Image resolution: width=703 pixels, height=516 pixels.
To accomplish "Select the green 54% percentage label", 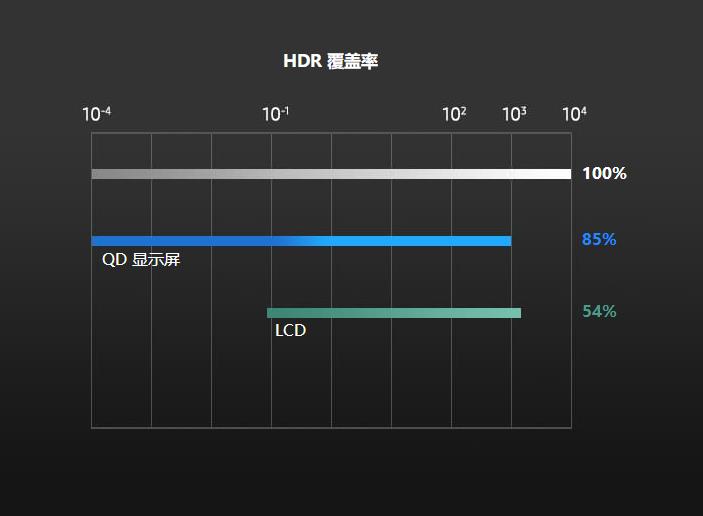I will [x=599, y=312].
